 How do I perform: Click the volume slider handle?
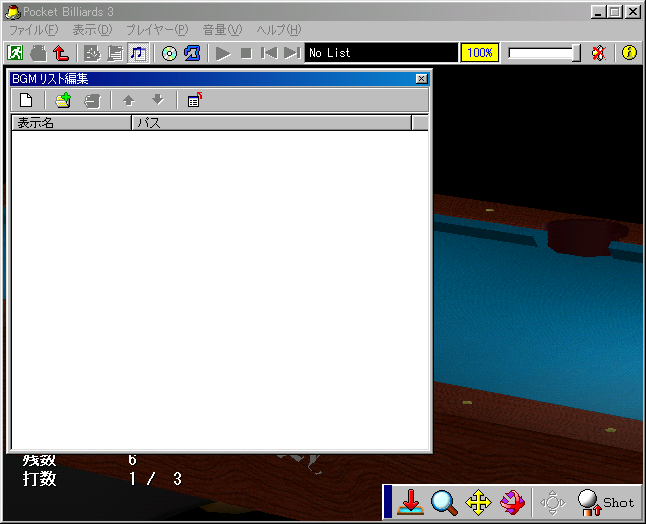click(576, 53)
